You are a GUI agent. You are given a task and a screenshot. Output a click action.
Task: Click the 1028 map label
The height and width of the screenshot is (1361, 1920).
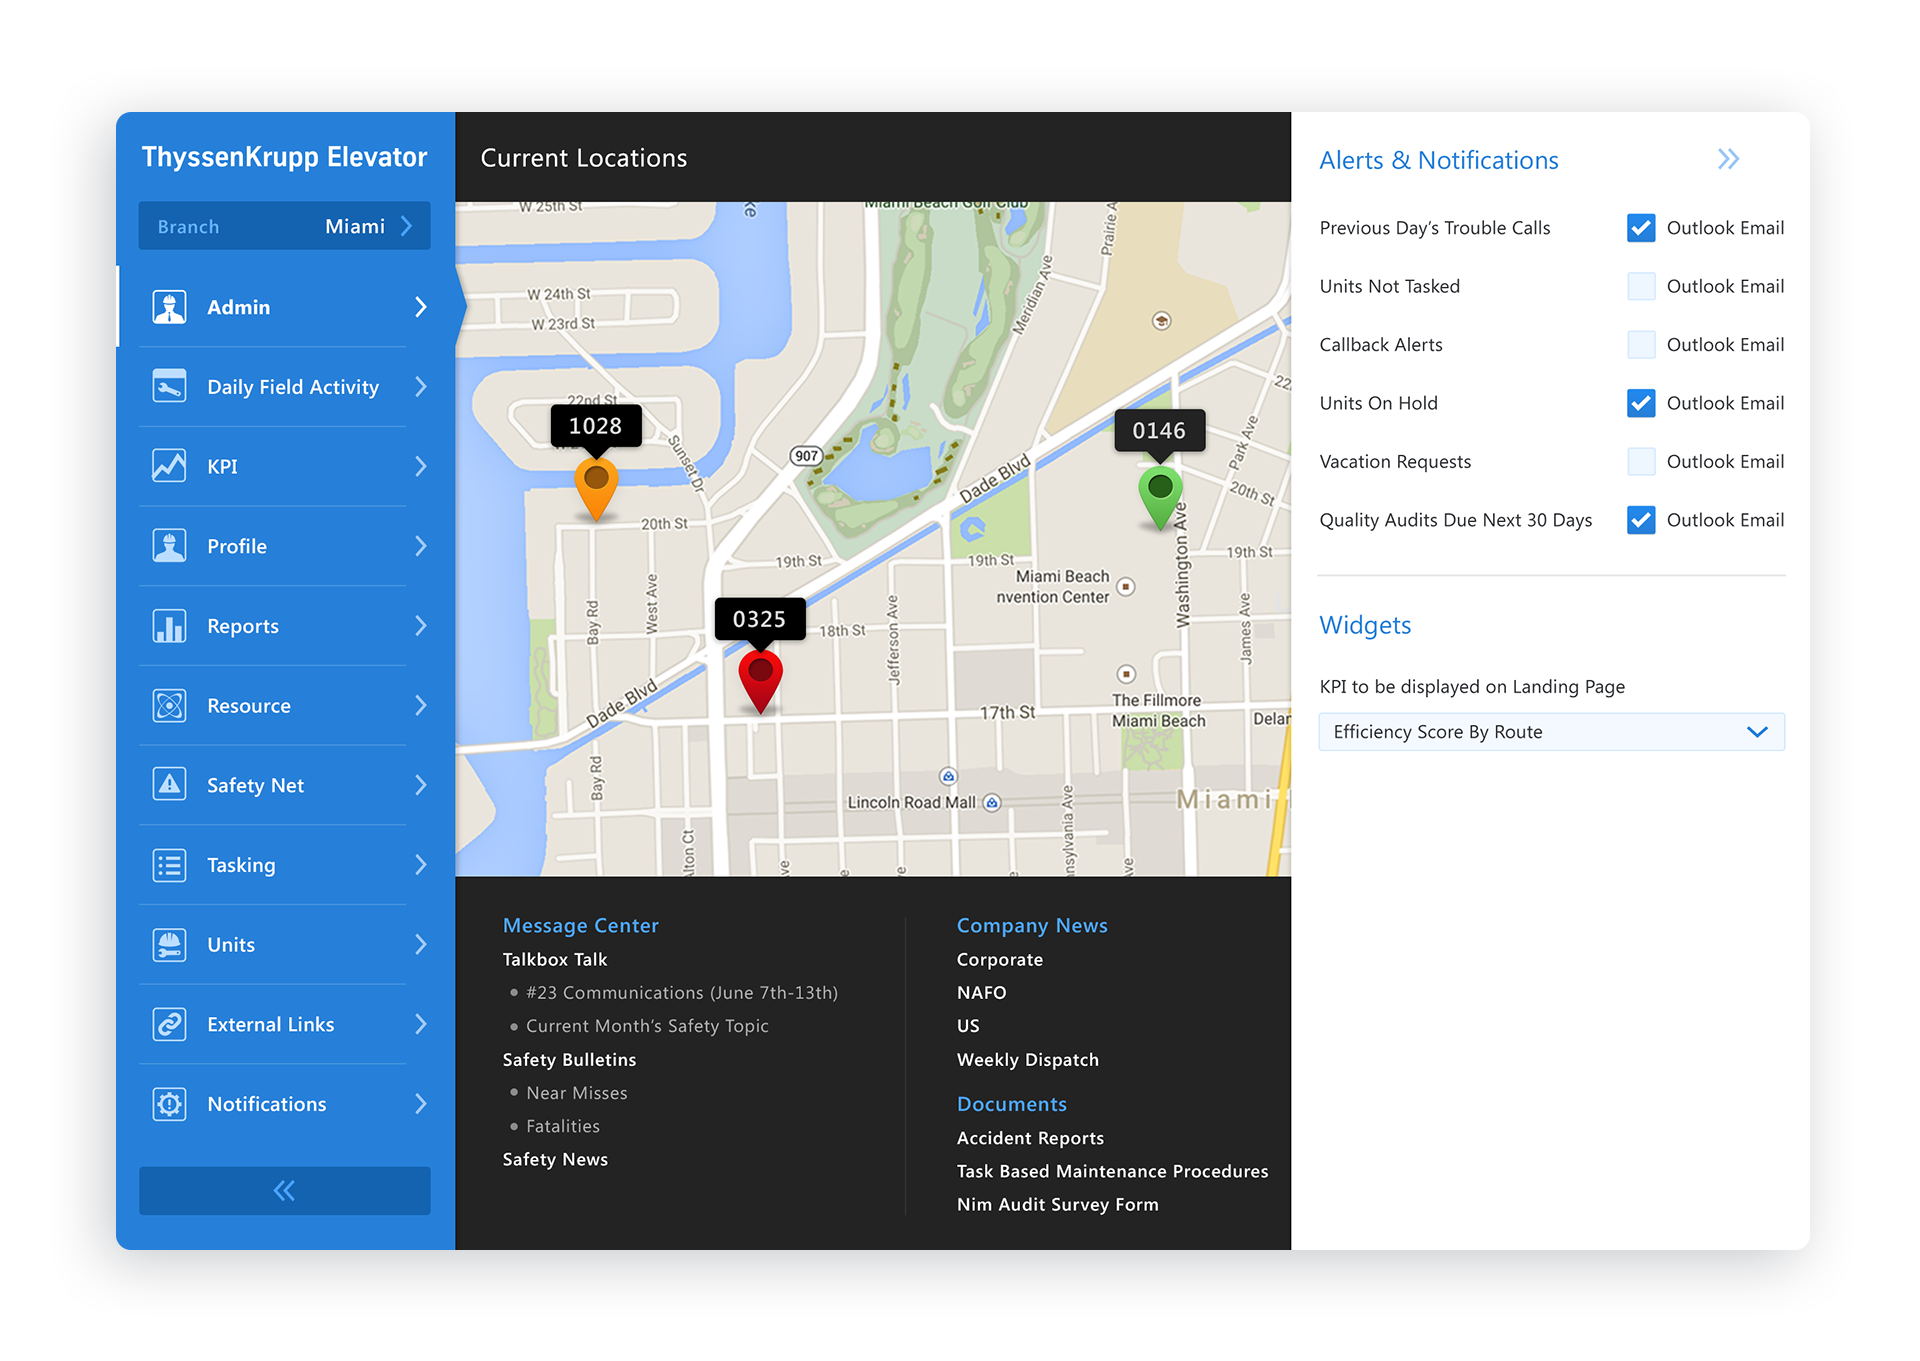[596, 426]
